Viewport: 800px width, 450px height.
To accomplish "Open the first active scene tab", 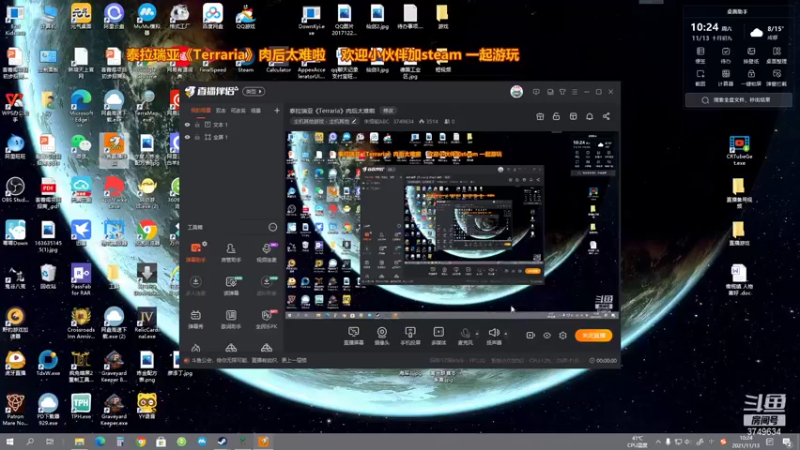I will point(201,110).
